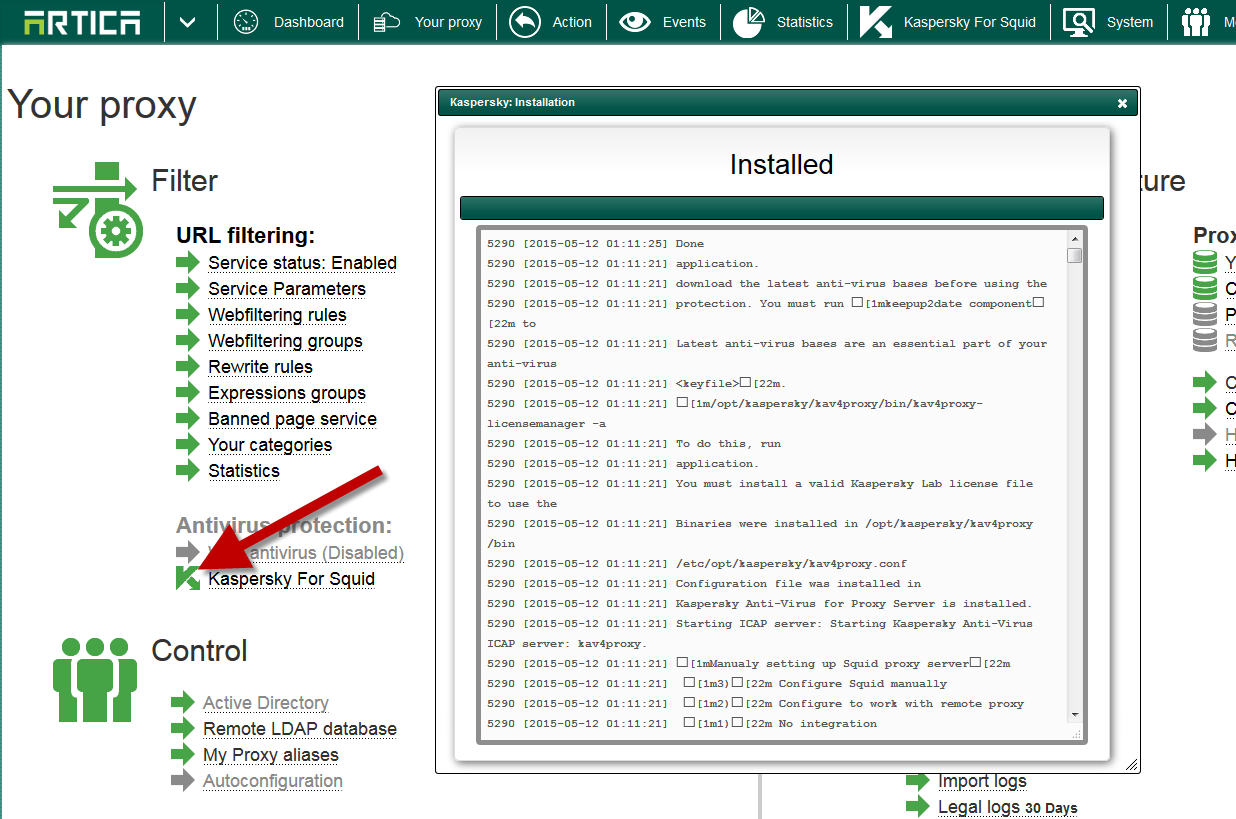1236x819 pixels.
Task: Open My Proxy aliases link
Action: pos(271,755)
